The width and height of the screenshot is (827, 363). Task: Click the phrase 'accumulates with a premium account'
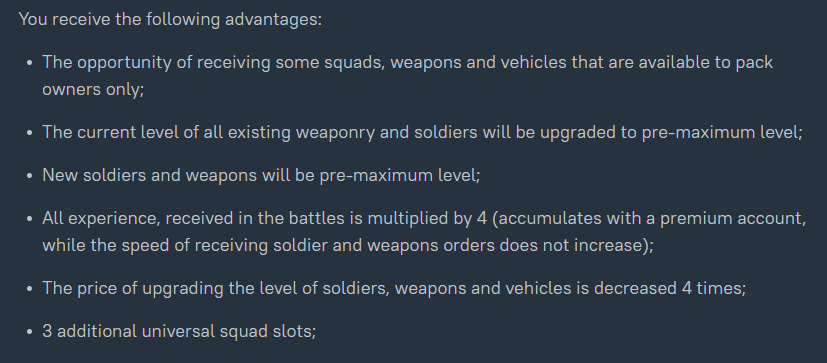pos(649,218)
